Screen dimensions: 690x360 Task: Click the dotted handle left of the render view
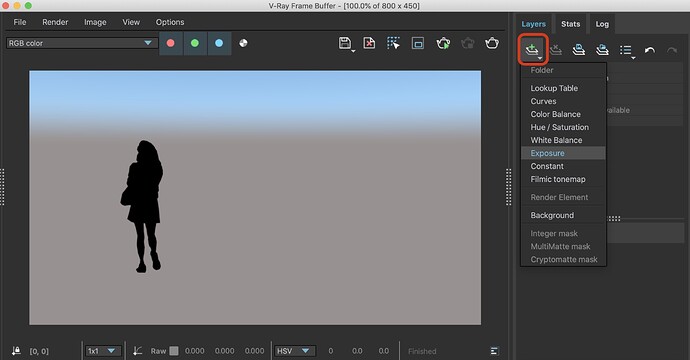2,187
